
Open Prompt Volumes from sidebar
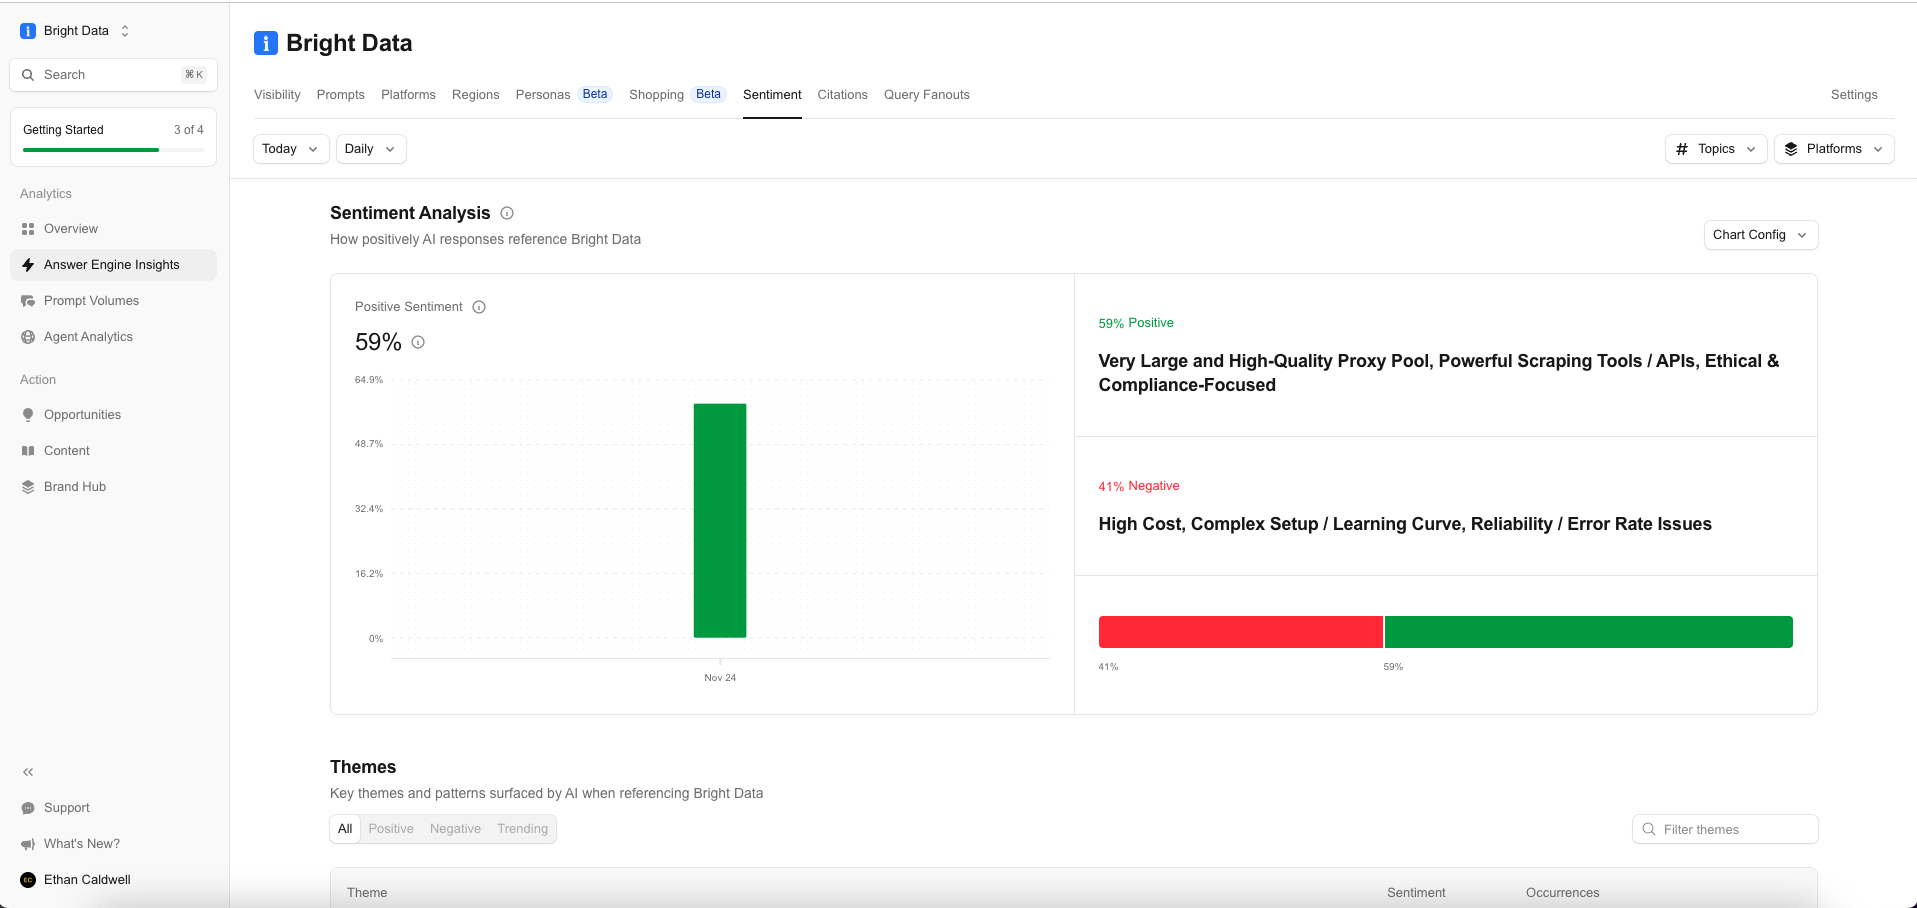113,301
